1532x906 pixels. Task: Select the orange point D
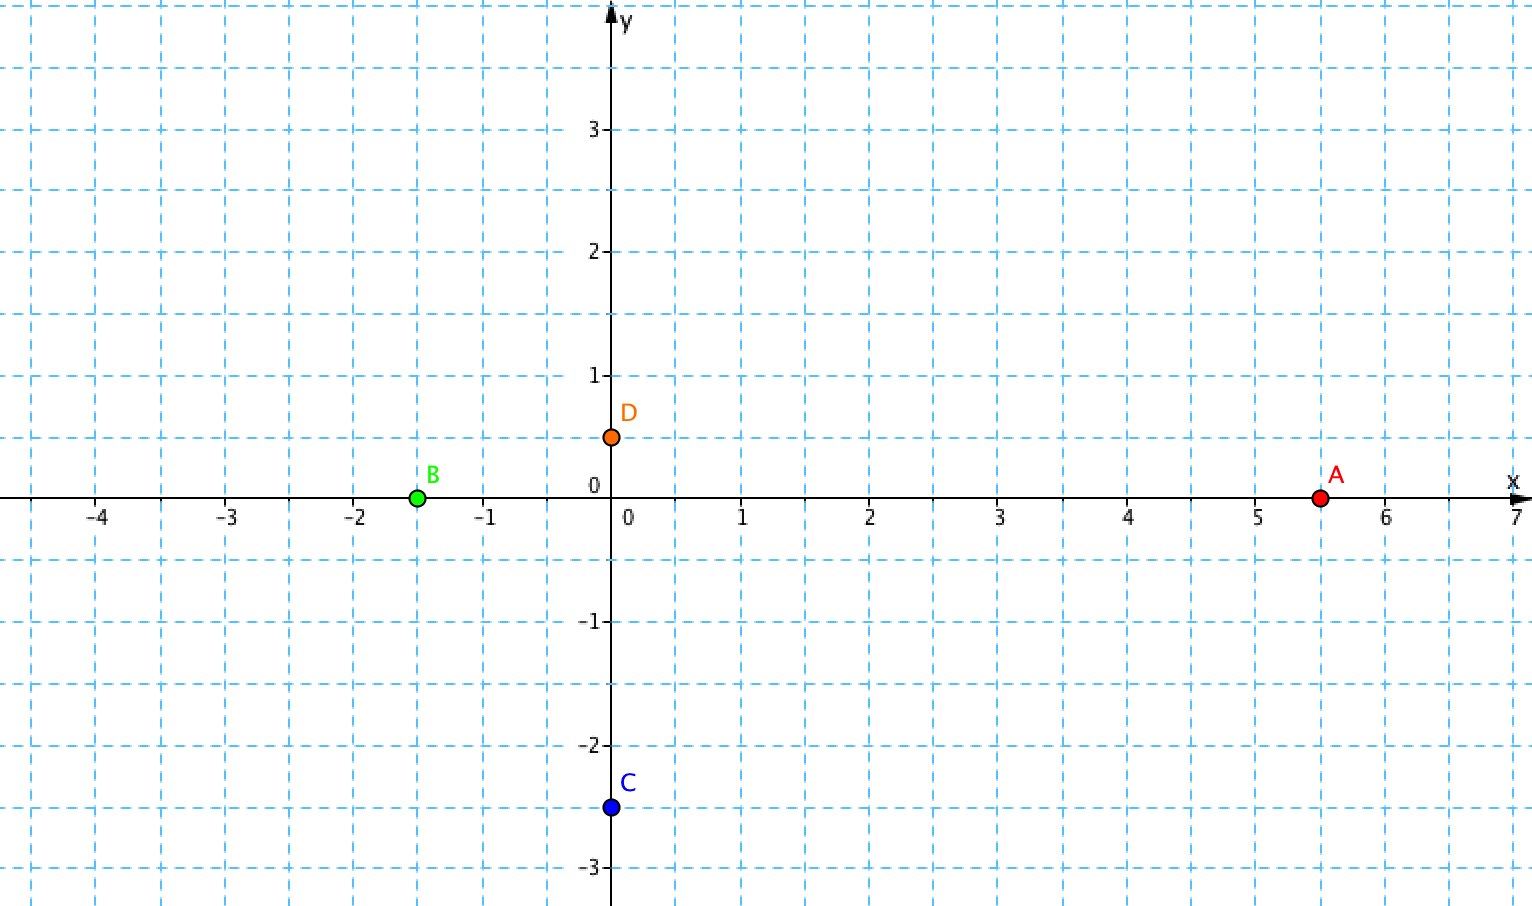[611, 437]
